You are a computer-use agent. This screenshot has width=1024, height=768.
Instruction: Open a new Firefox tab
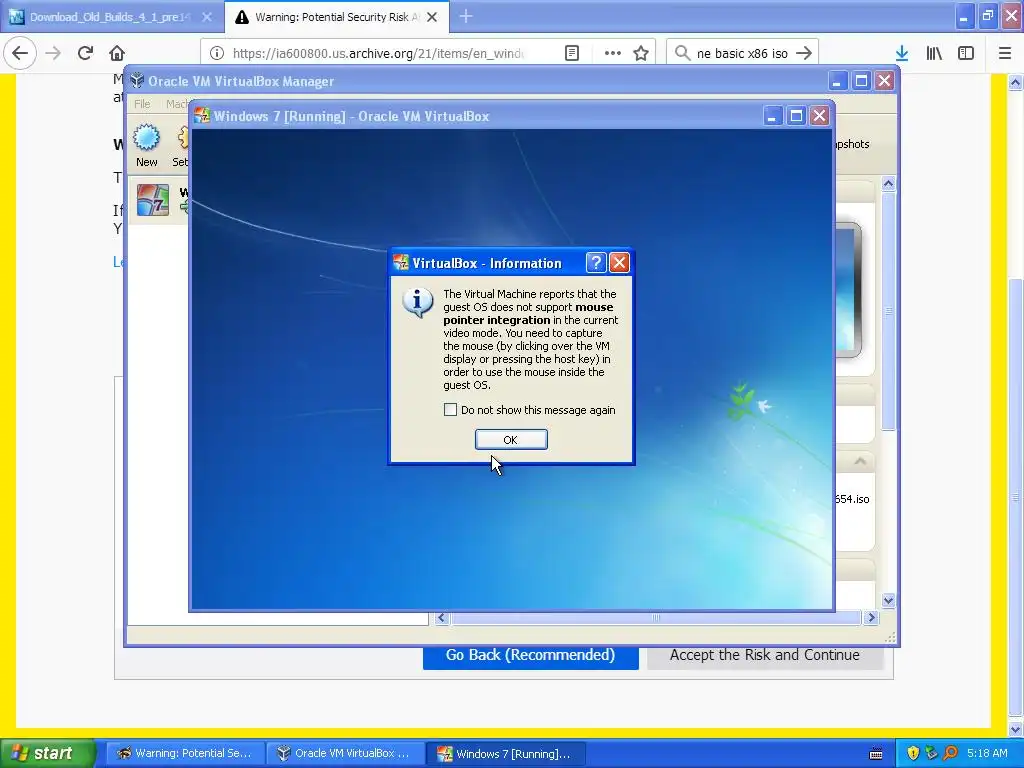click(x=466, y=17)
